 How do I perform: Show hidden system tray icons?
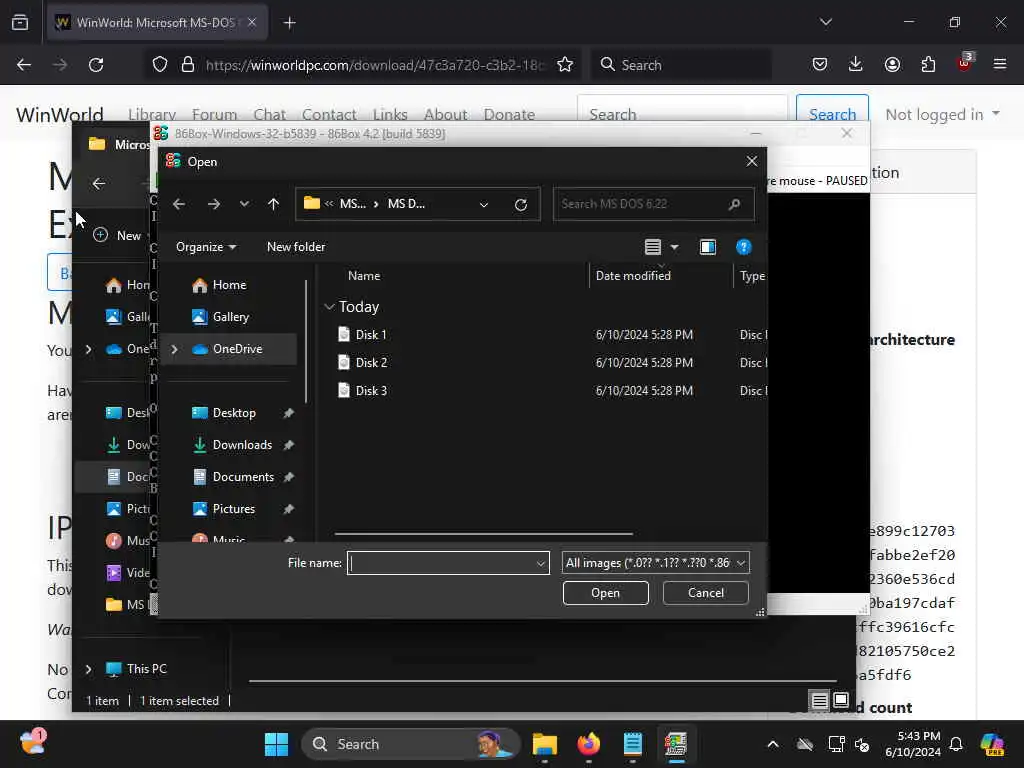(773, 744)
